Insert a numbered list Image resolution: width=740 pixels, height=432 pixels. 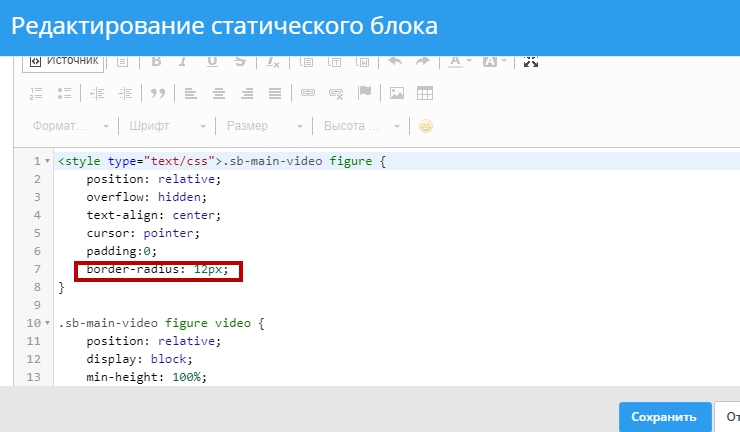pos(37,93)
